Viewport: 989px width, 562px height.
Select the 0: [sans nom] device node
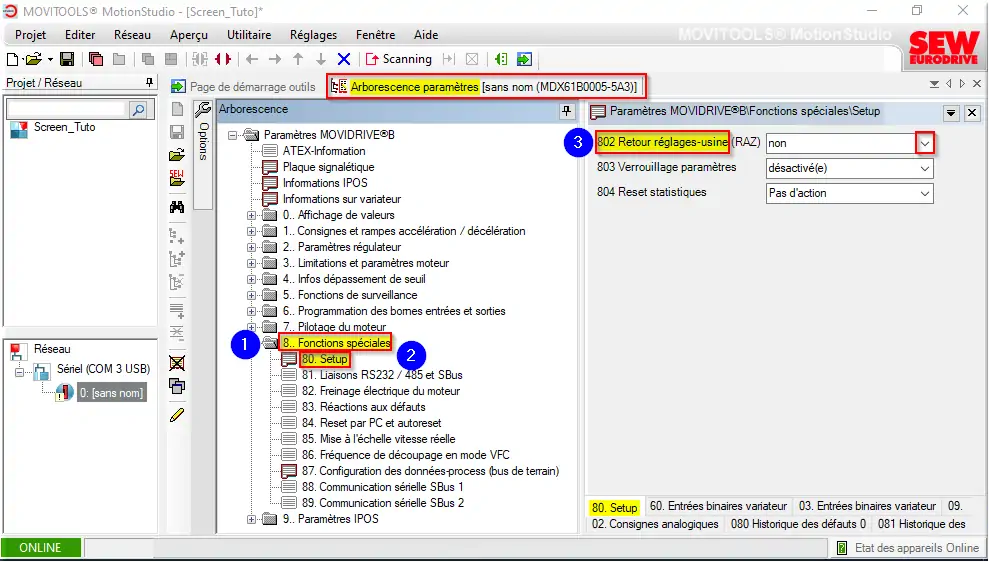(x=112, y=393)
